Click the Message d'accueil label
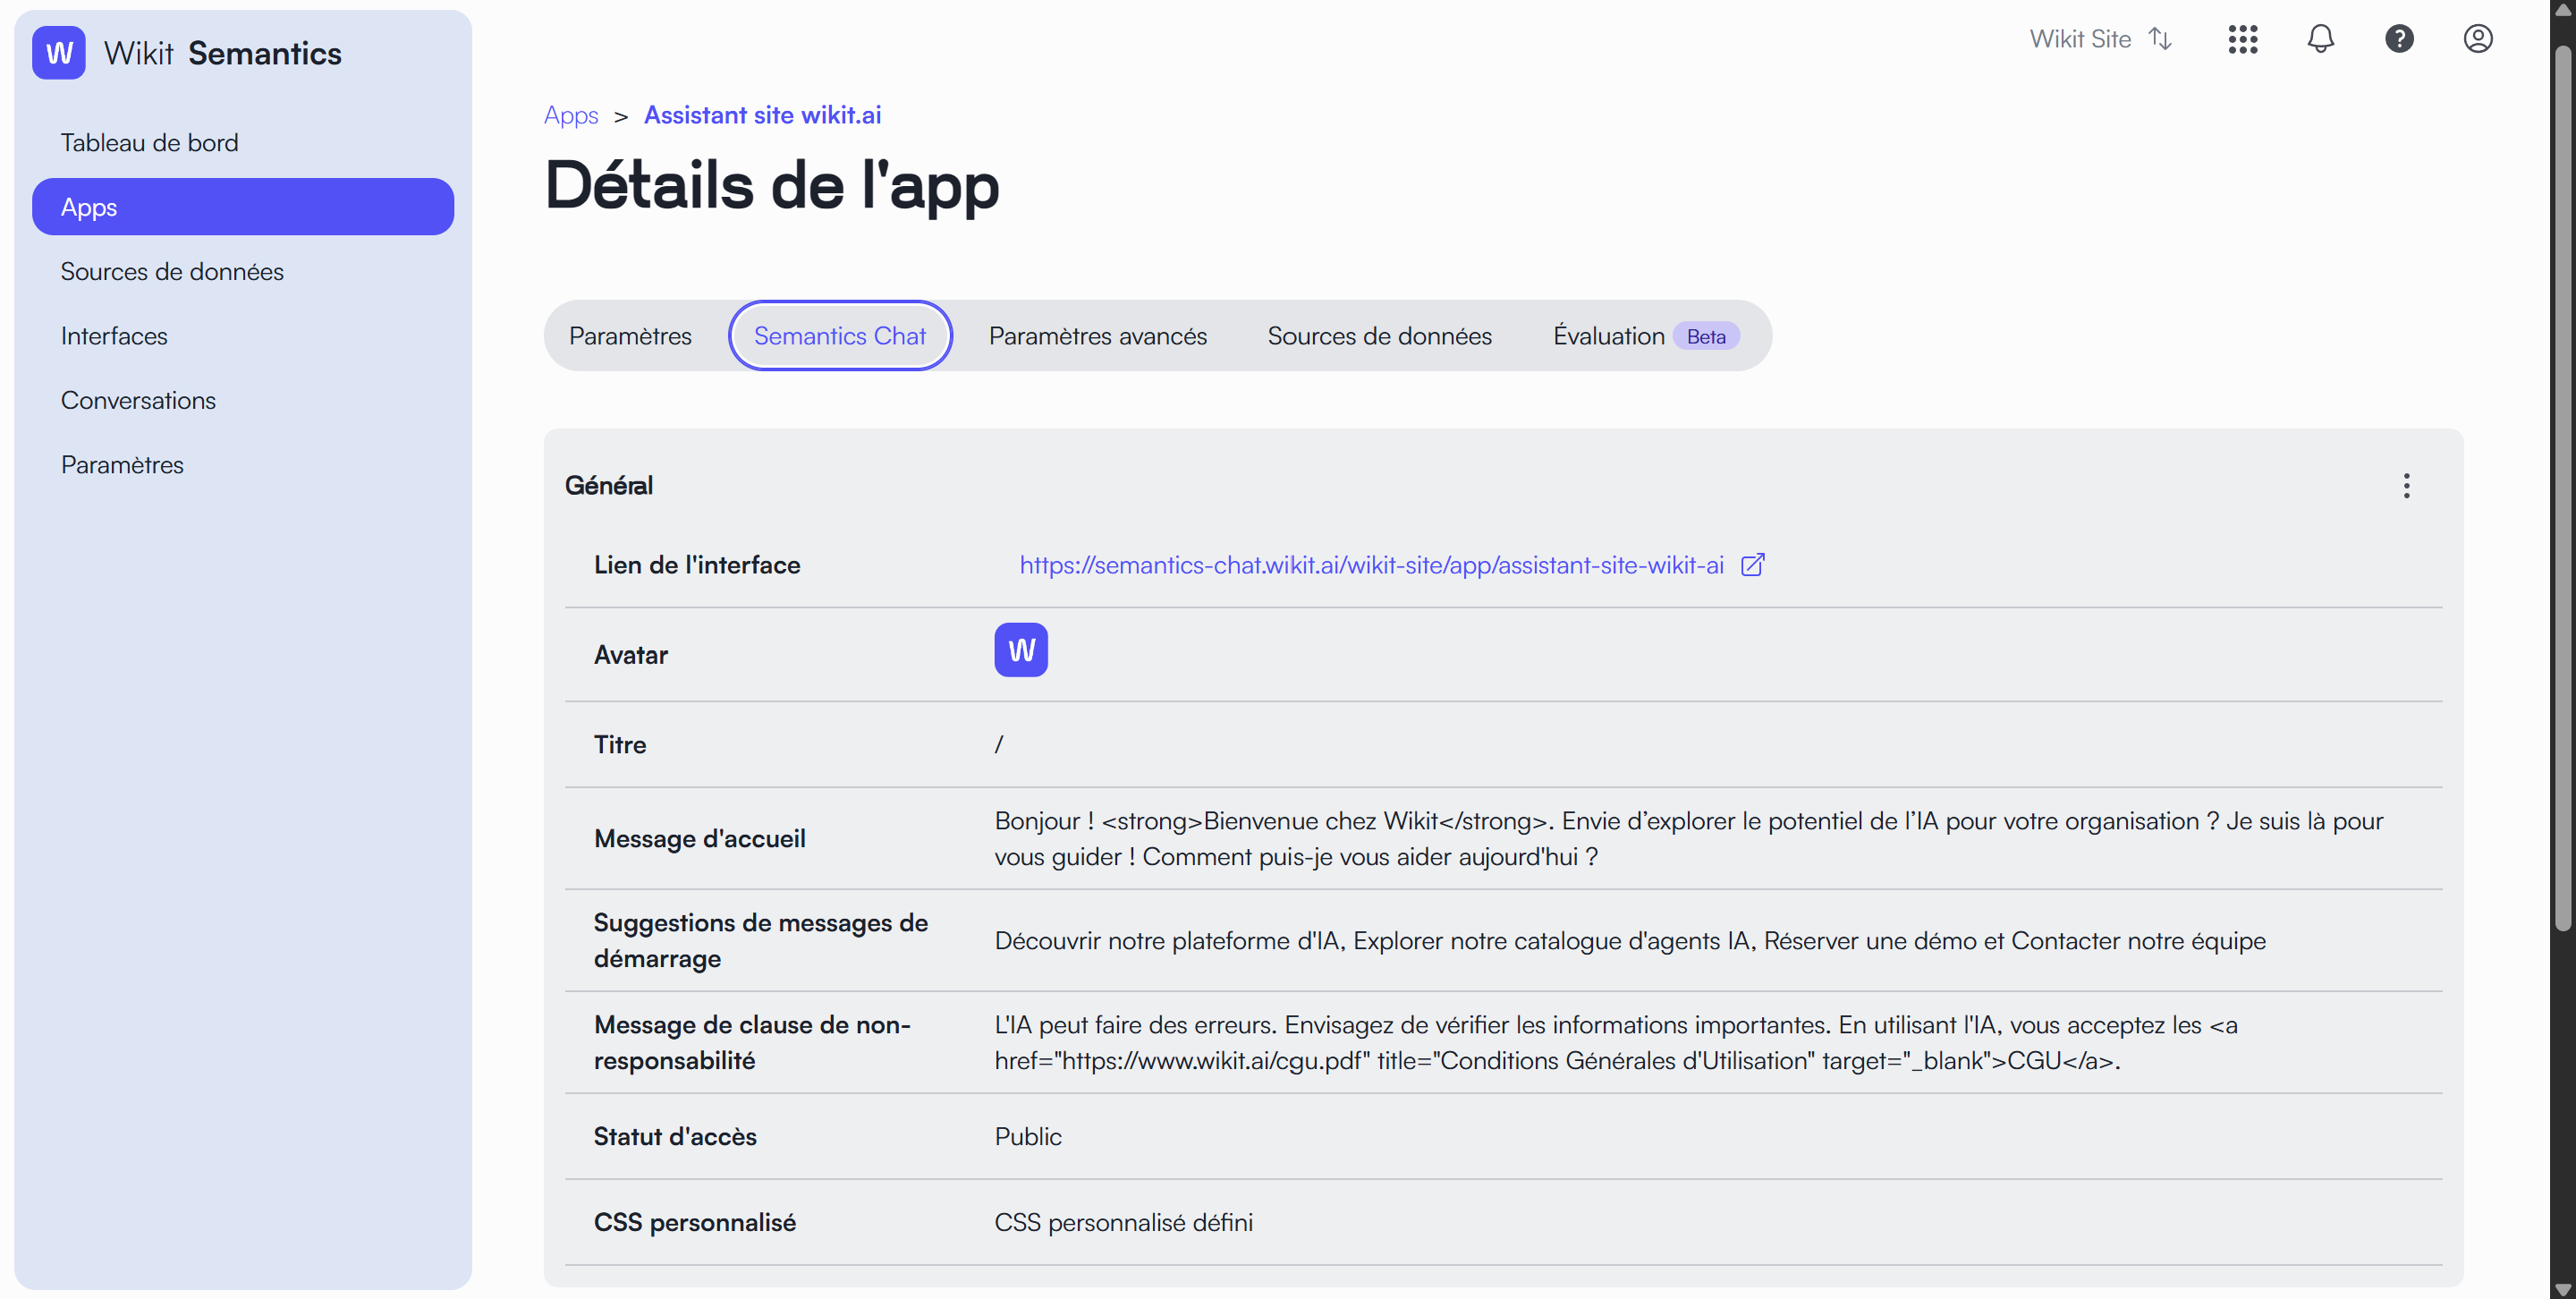Viewport: 2576px width, 1299px height. [x=700, y=839]
